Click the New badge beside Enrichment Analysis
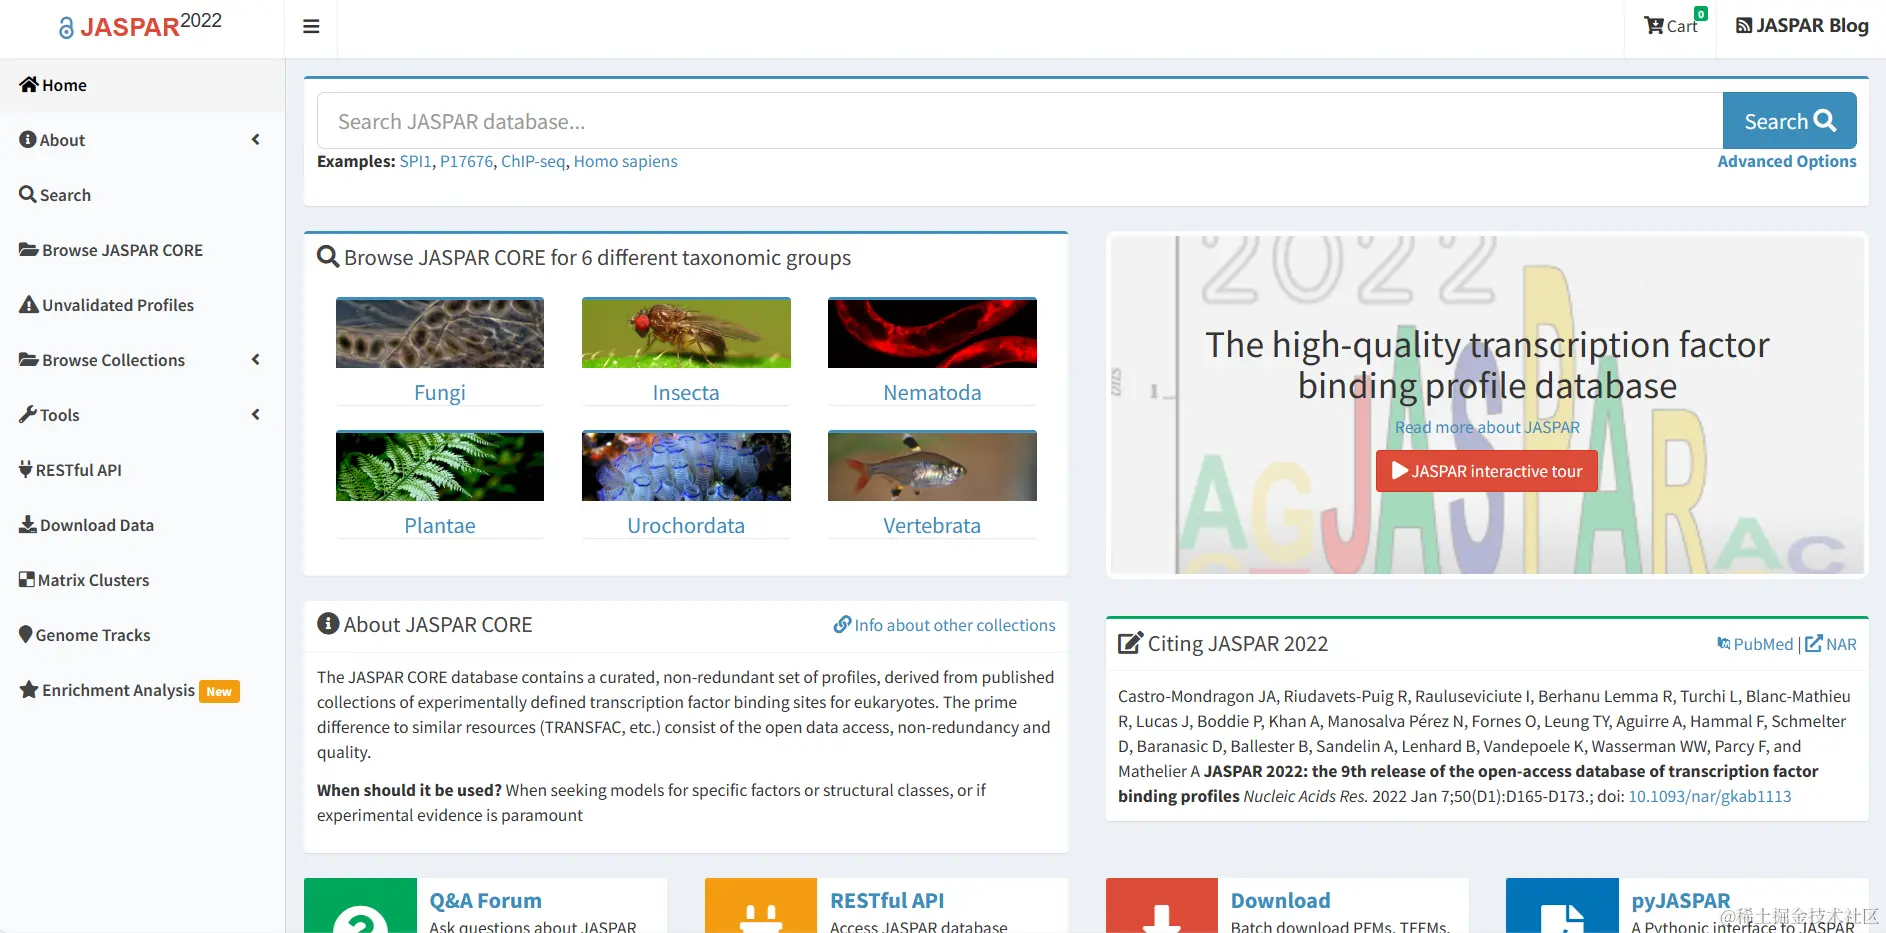 click(x=219, y=691)
